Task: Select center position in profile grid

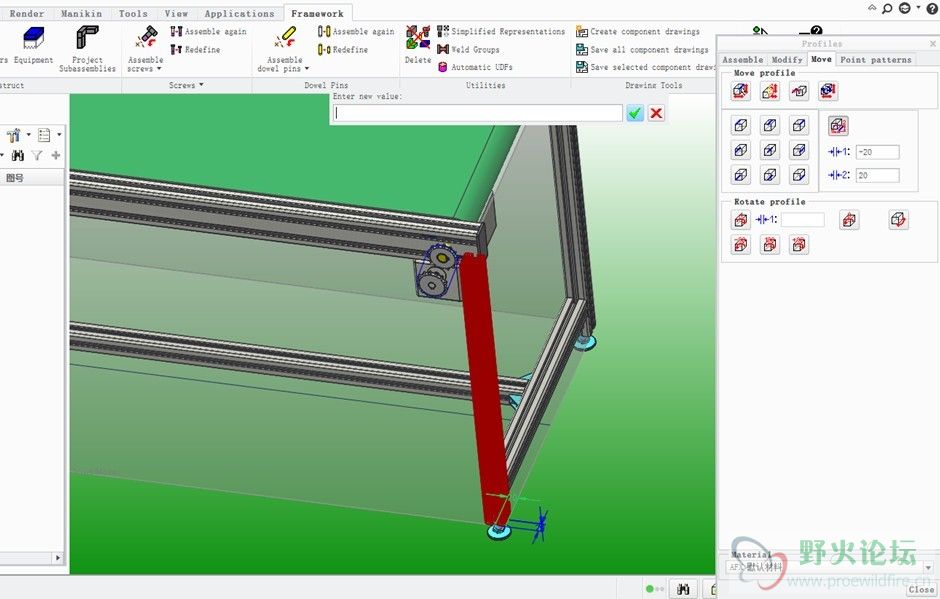Action: click(770, 150)
